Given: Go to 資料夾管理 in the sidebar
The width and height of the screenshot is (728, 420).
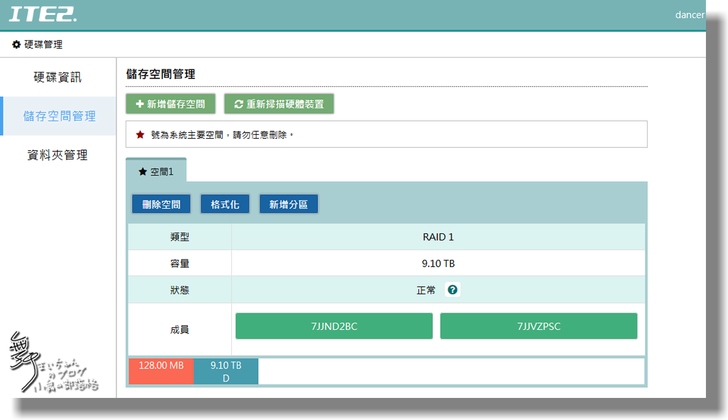Looking at the screenshot, I should 57,155.
